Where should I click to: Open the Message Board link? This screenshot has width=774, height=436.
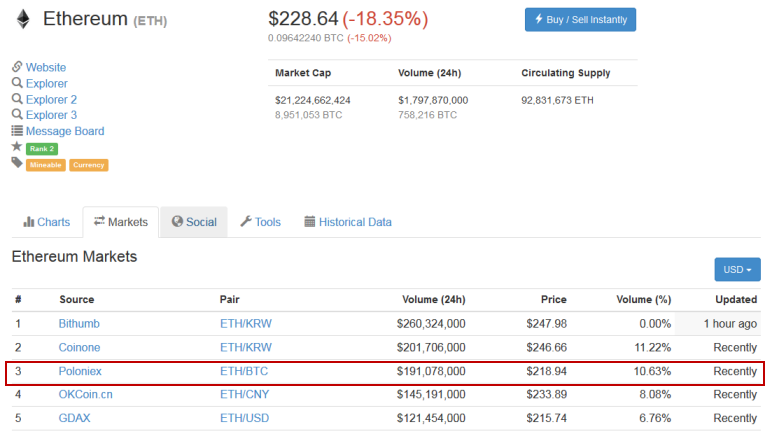click(65, 131)
